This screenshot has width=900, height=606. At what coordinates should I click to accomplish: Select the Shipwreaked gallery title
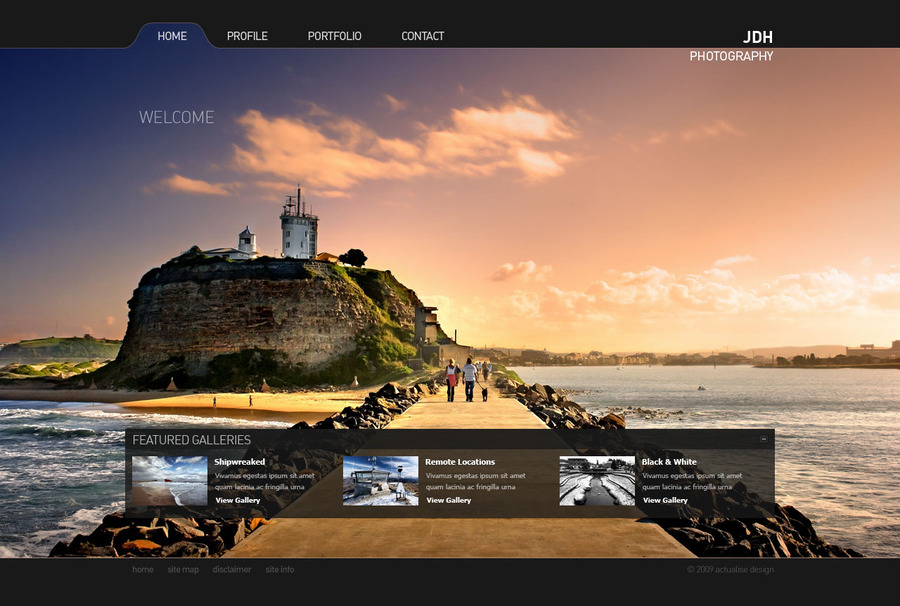tap(239, 461)
